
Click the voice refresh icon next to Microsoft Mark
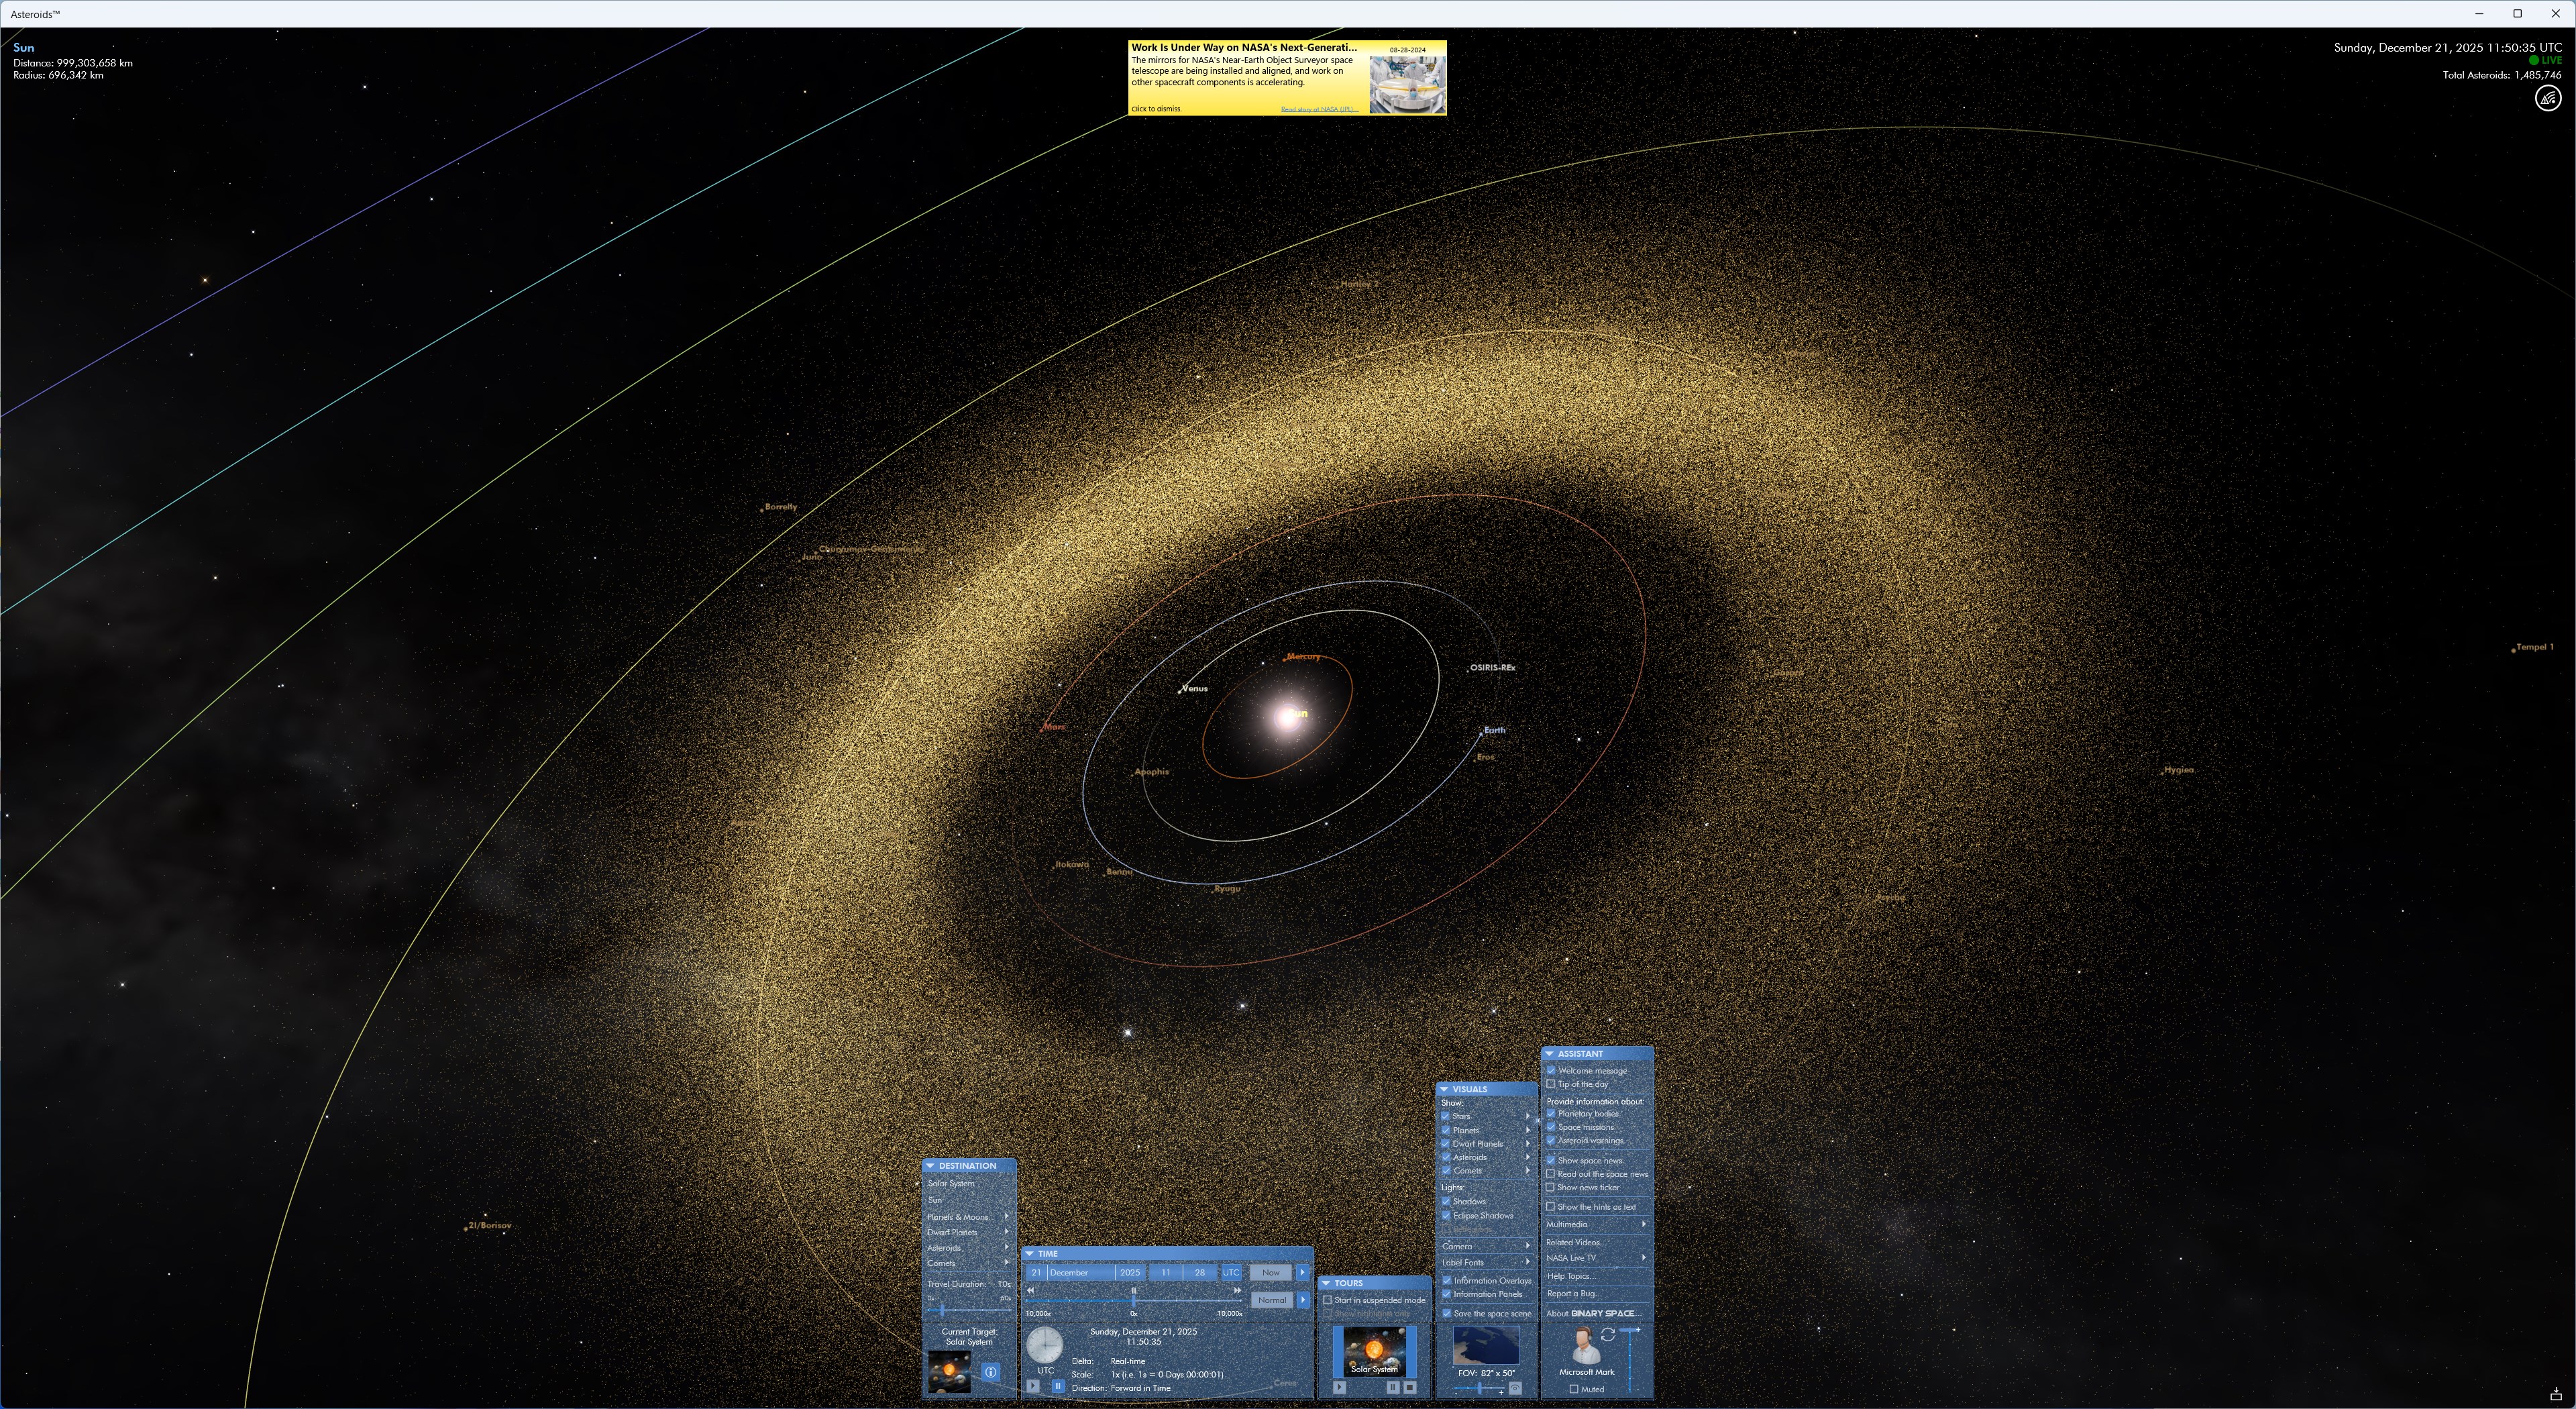1608,1335
